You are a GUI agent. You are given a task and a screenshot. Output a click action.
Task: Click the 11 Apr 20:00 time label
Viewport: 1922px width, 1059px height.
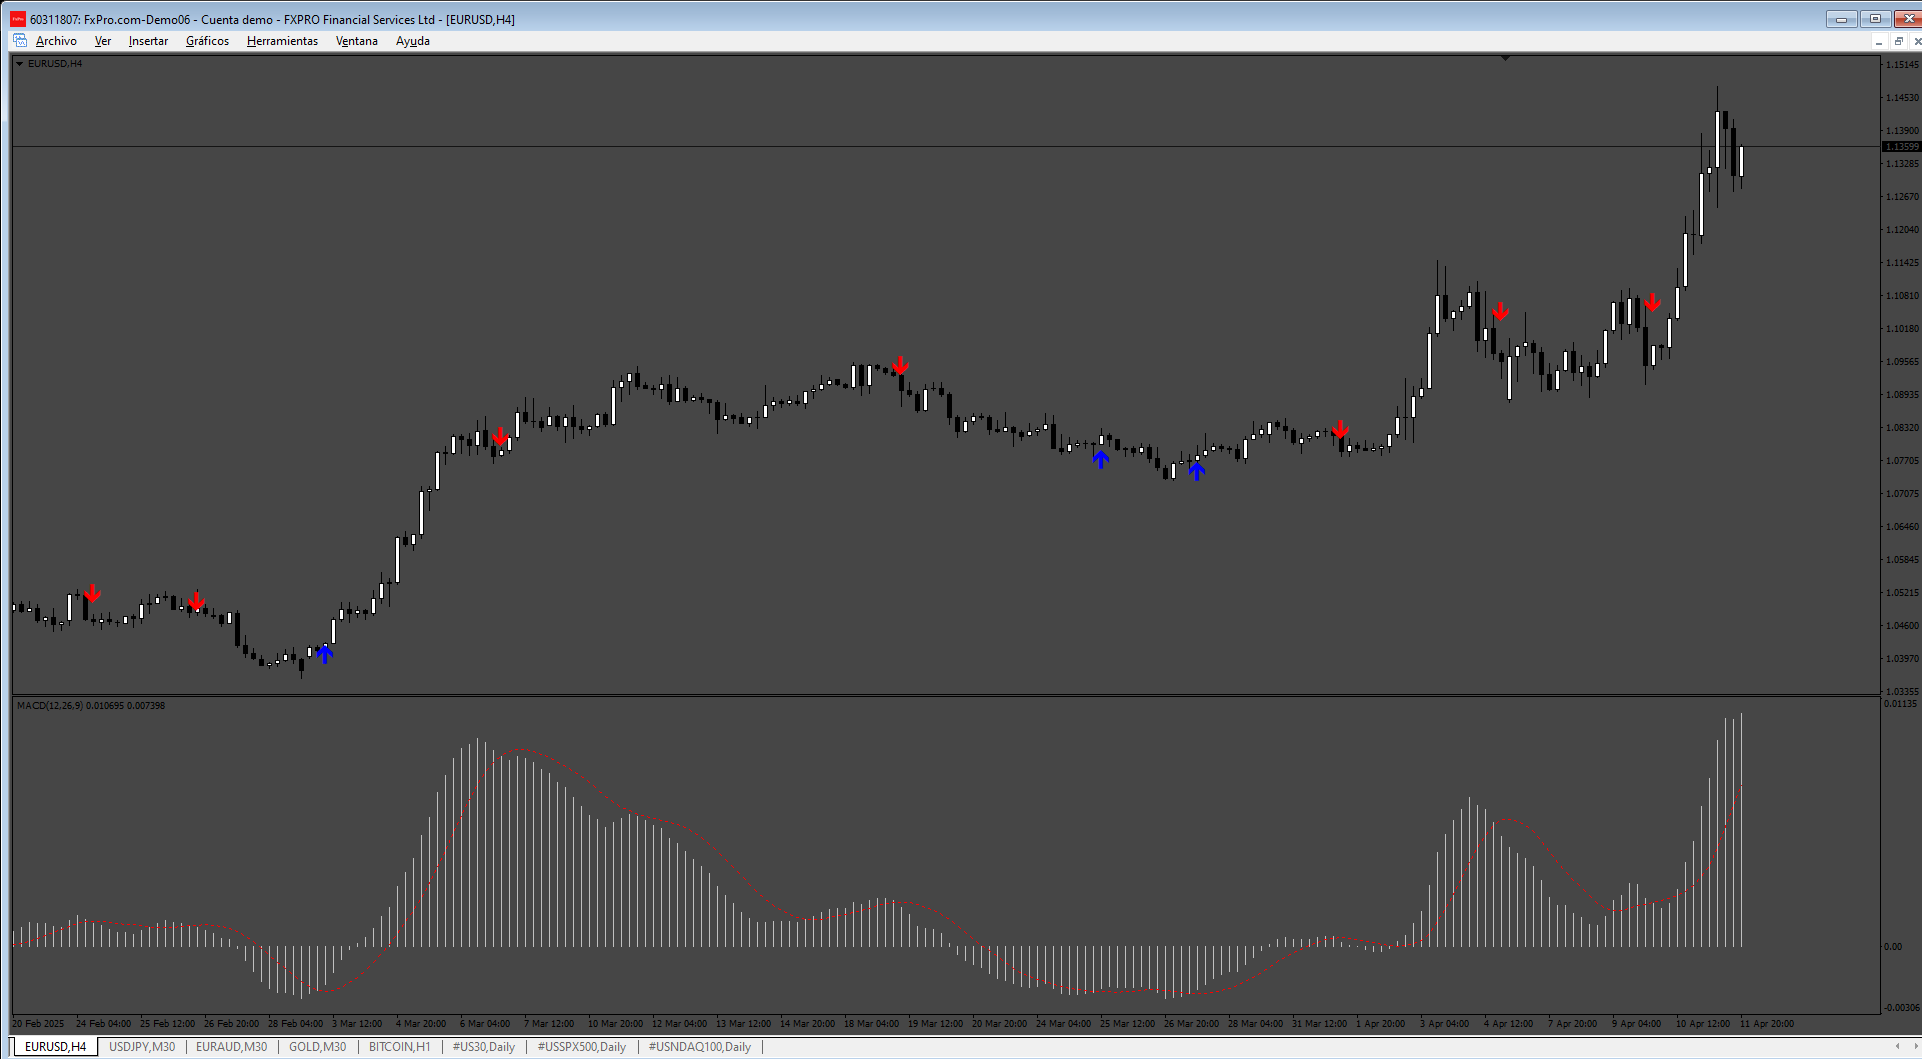[x=1766, y=1024]
